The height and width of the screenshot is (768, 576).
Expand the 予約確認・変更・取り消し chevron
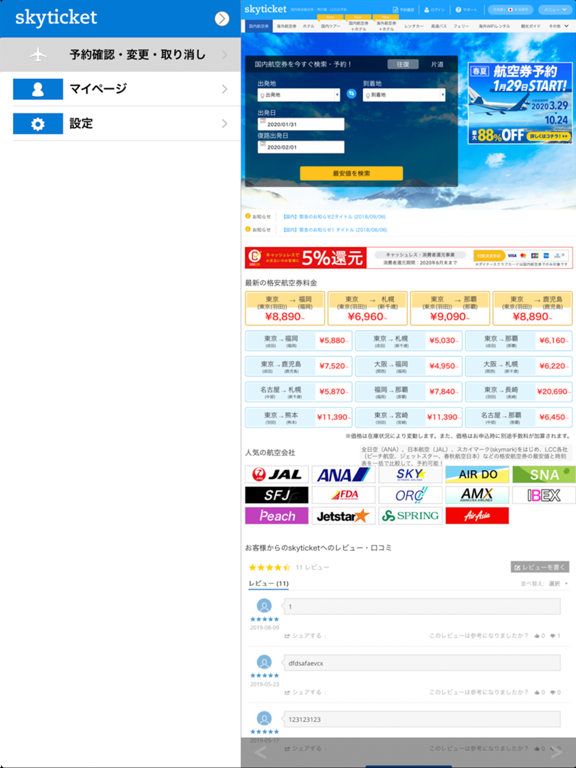tap(224, 54)
